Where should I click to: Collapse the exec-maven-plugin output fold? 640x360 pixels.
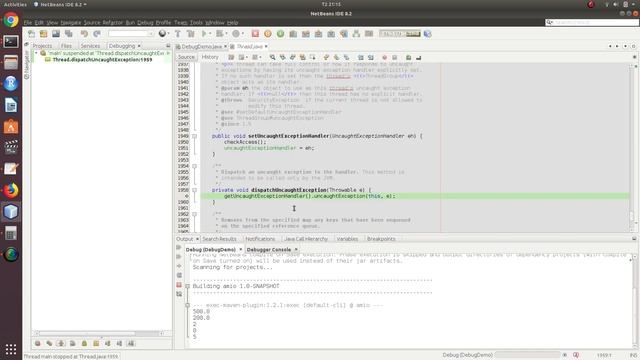pyautogui.click(x=187, y=305)
